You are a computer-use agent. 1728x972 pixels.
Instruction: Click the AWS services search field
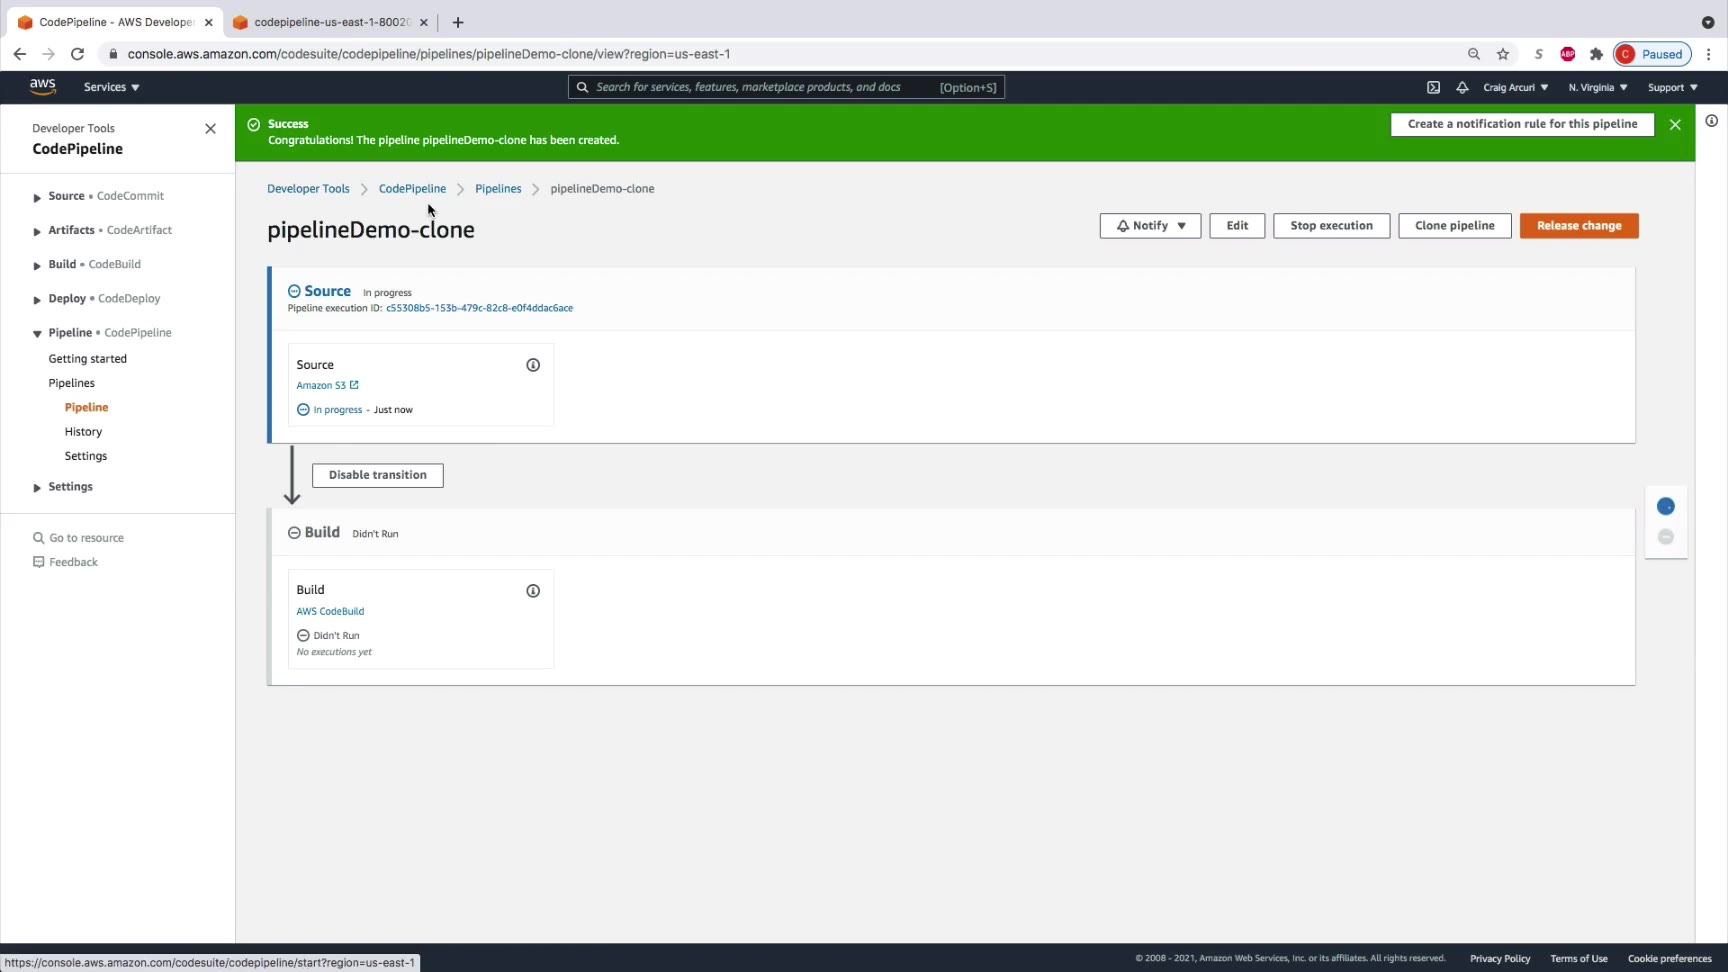(786, 87)
